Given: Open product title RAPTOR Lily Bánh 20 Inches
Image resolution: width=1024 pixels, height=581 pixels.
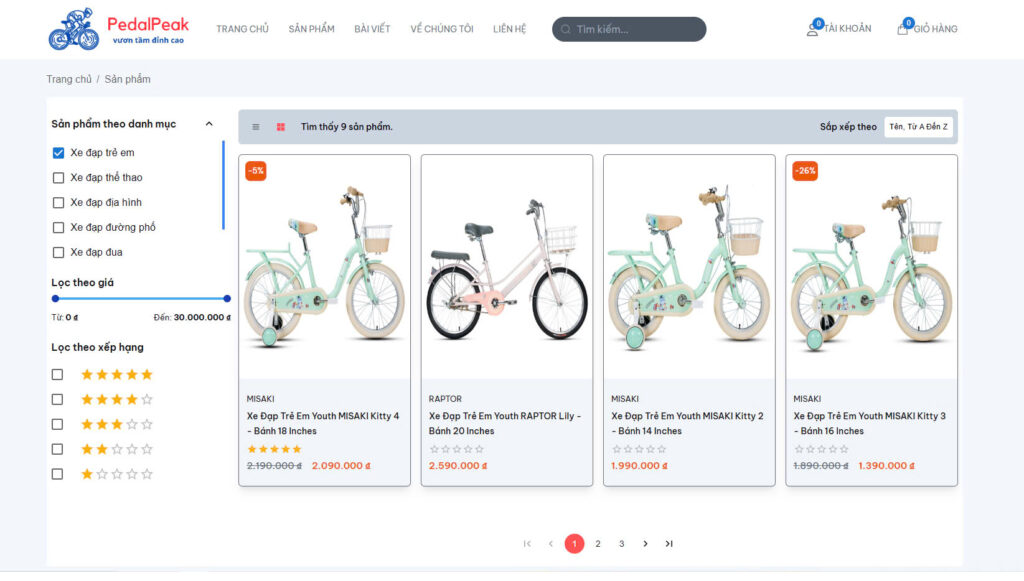Looking at the screenshot, I should (x=505, y=424).
